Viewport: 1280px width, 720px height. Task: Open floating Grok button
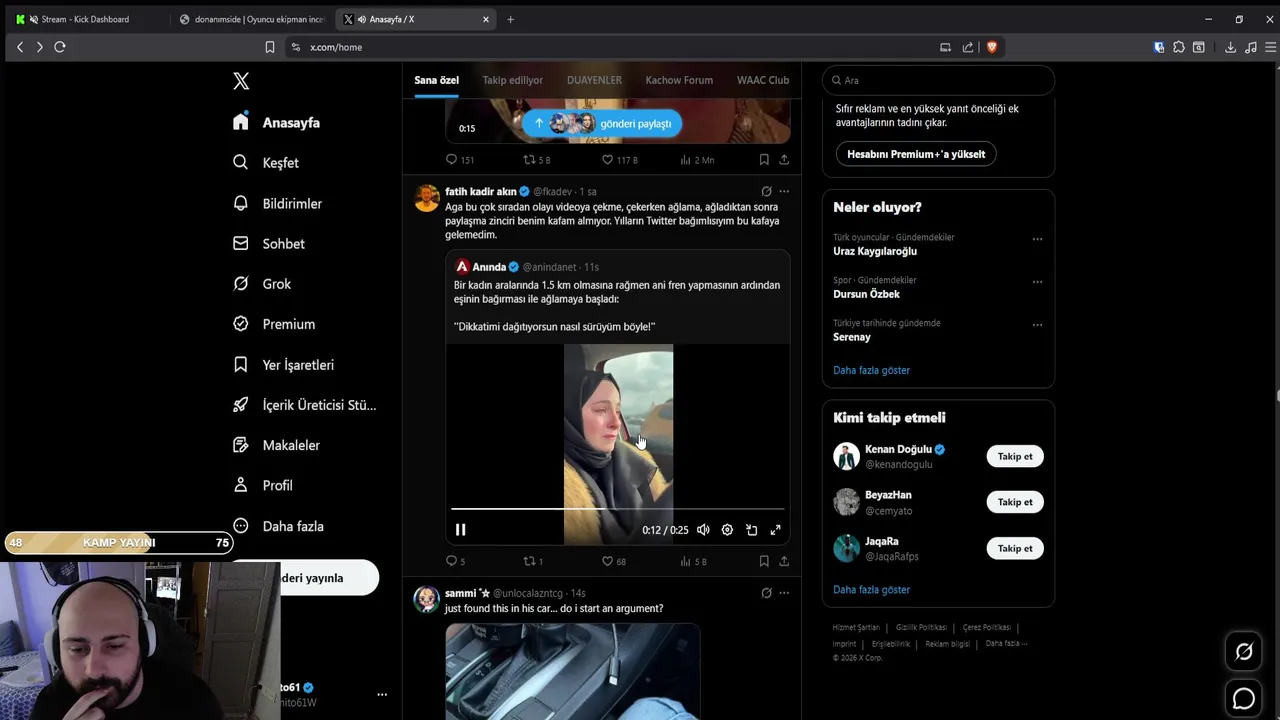point(1244,652)
